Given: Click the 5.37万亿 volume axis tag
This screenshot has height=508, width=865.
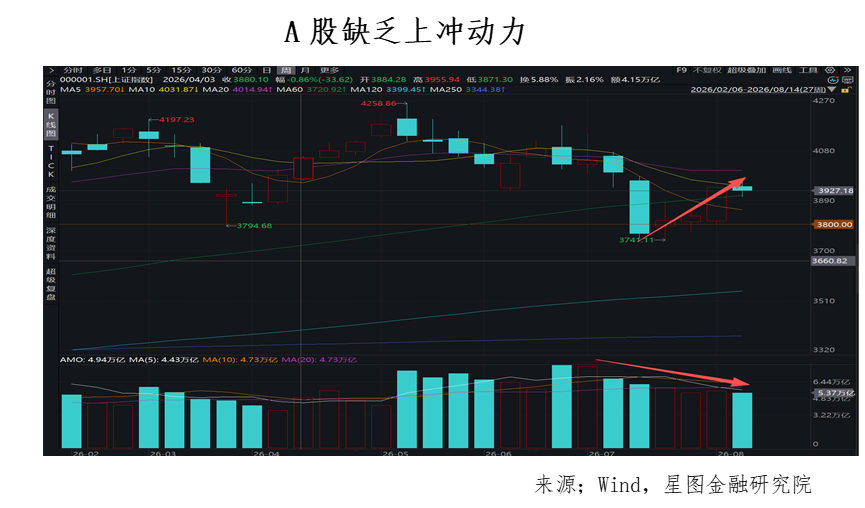Looking at the screenshot, I should pos(835,393).
